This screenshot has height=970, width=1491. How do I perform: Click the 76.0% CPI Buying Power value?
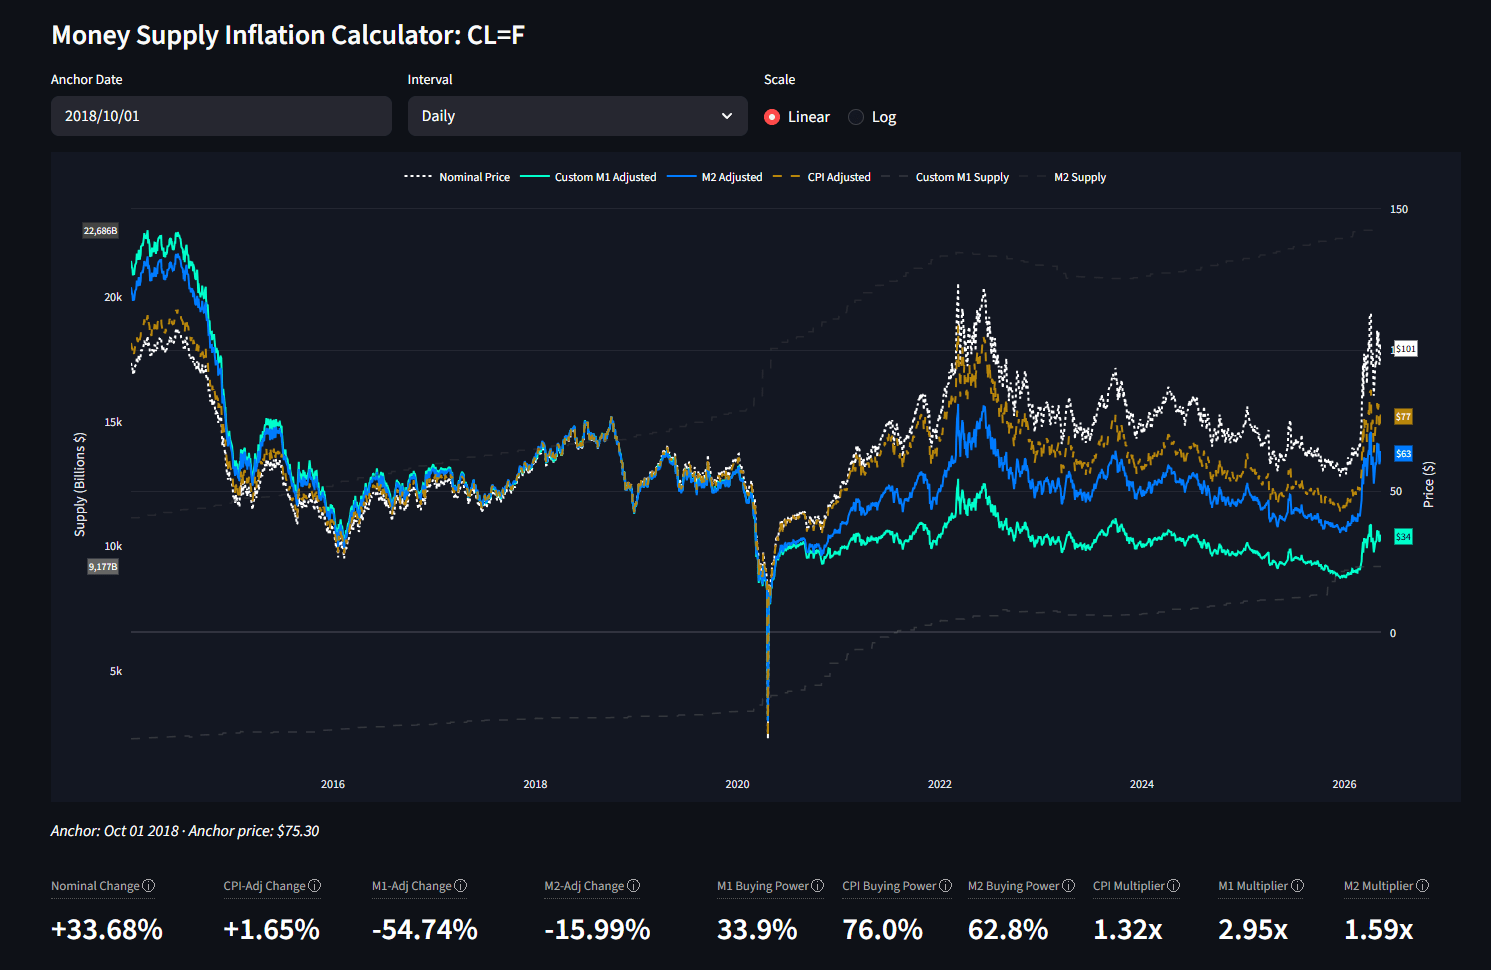tap(883, 929)
